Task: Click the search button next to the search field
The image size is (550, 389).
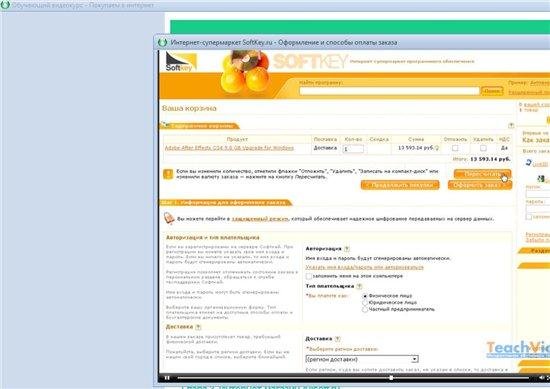Action: pyautogui.click(x=492, y=91)
